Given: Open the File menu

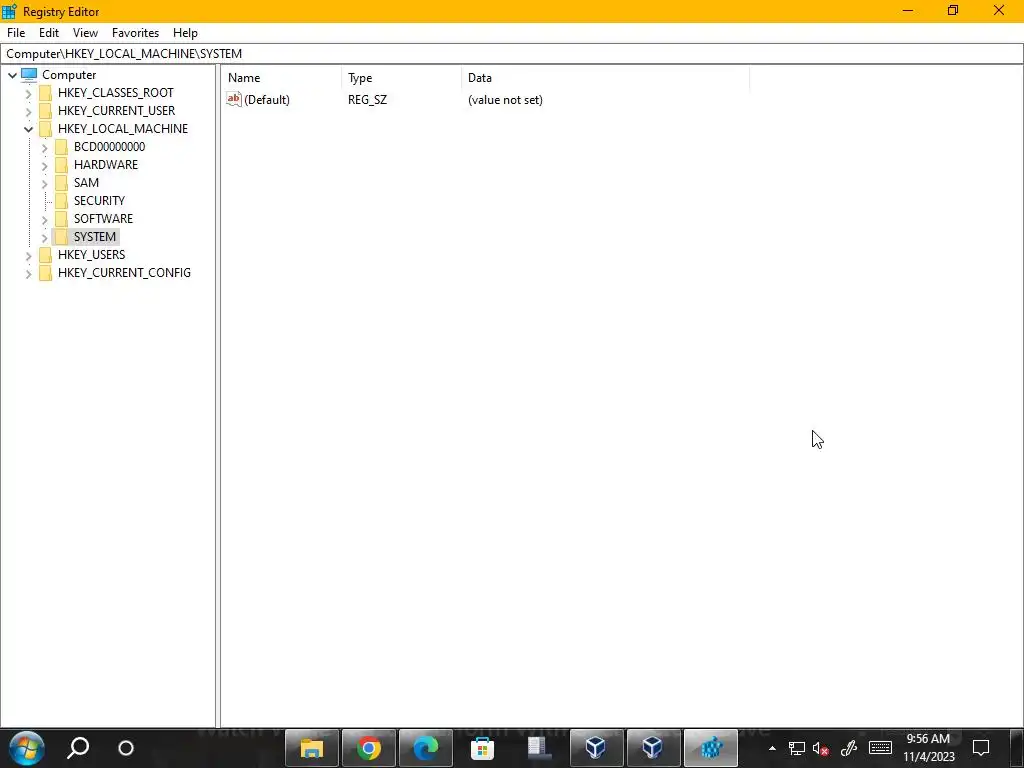Looking at the screenshot, I should tap(16, 33).
